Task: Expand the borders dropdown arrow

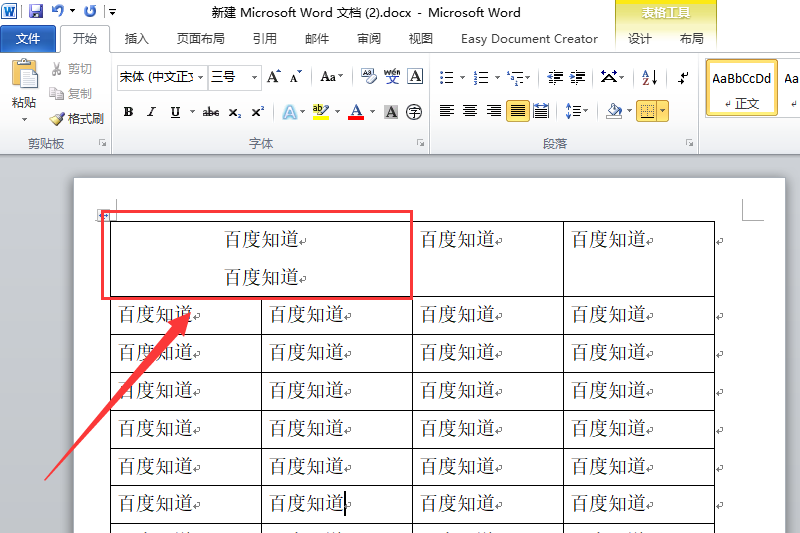Action: (662, 111)
